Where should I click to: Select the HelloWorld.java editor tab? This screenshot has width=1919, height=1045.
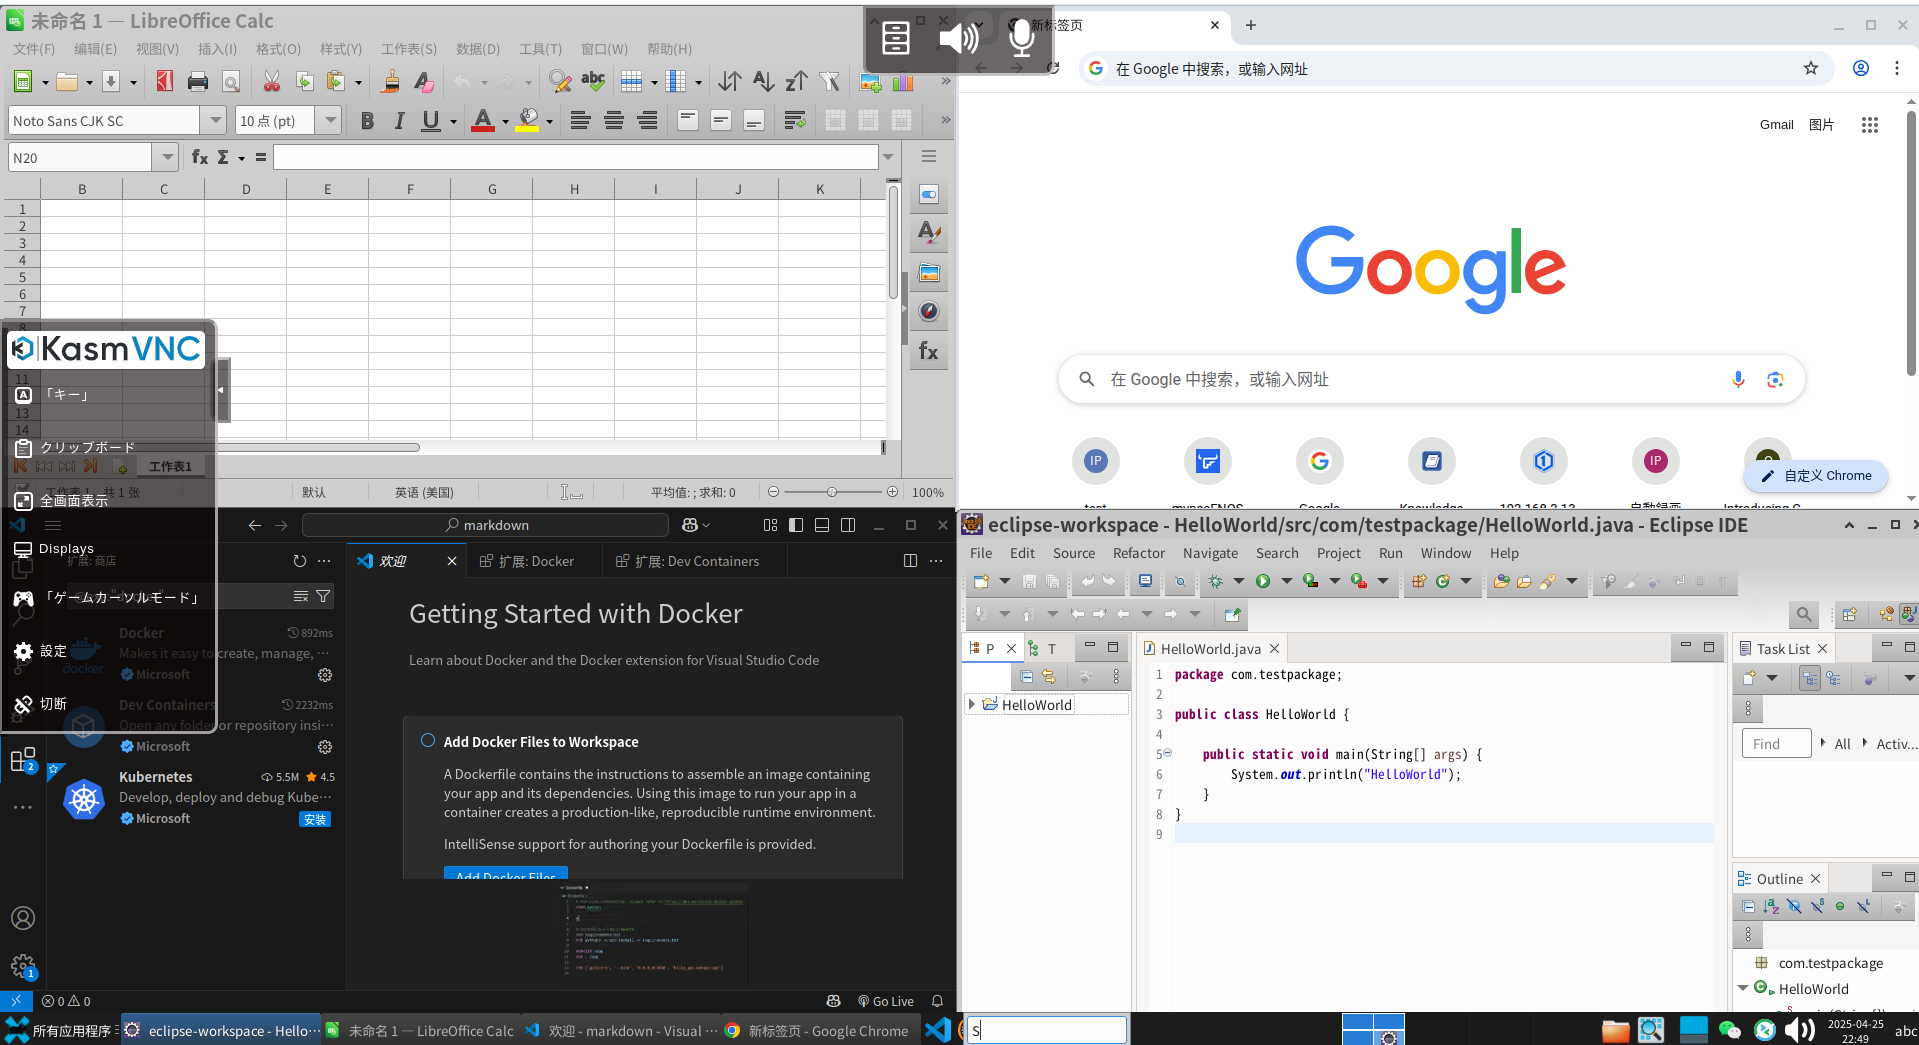point(1209,648)
